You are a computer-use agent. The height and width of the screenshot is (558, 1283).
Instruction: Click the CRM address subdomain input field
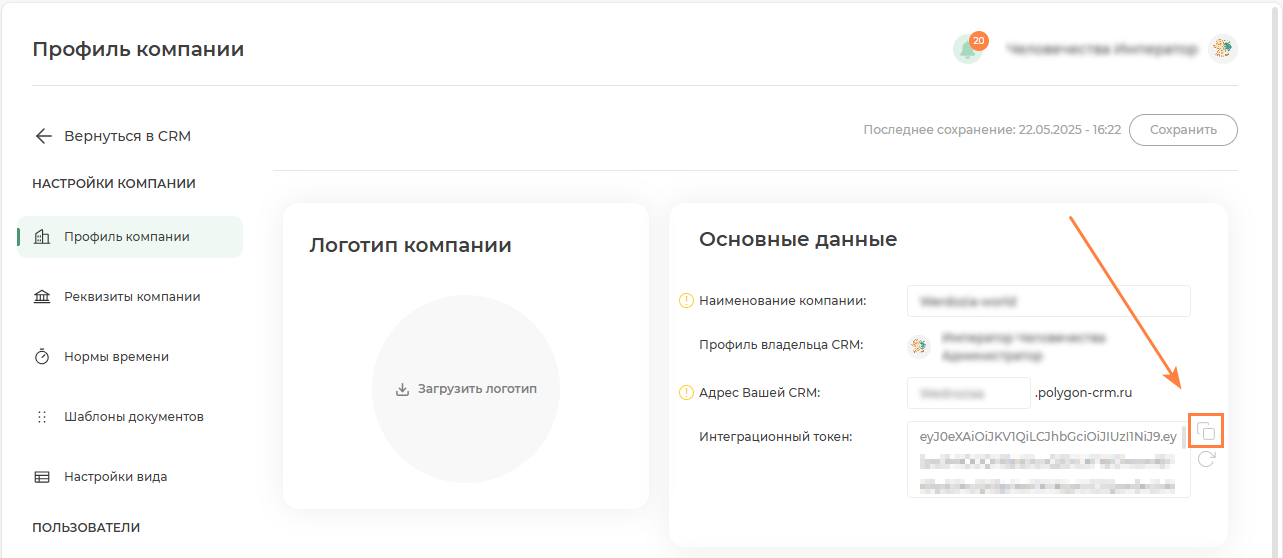point(968,393)
